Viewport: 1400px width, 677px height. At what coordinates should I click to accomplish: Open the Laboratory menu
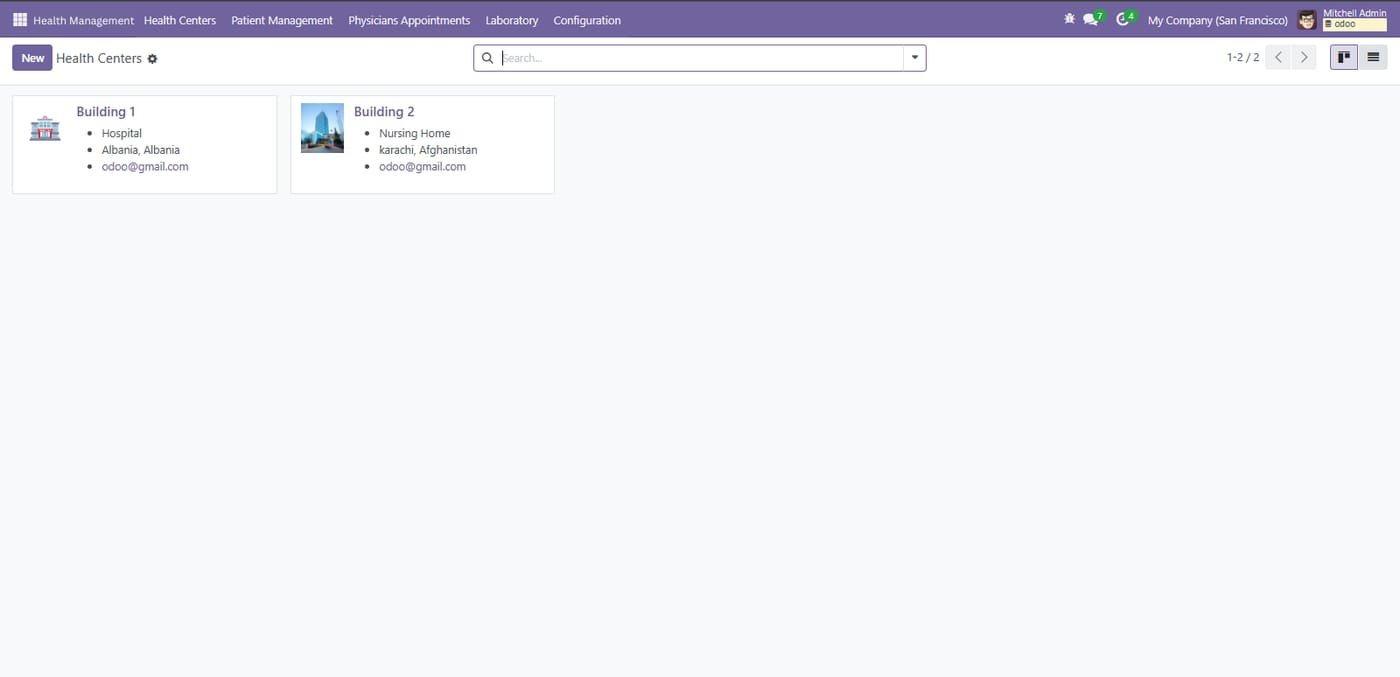pos(512,20)
